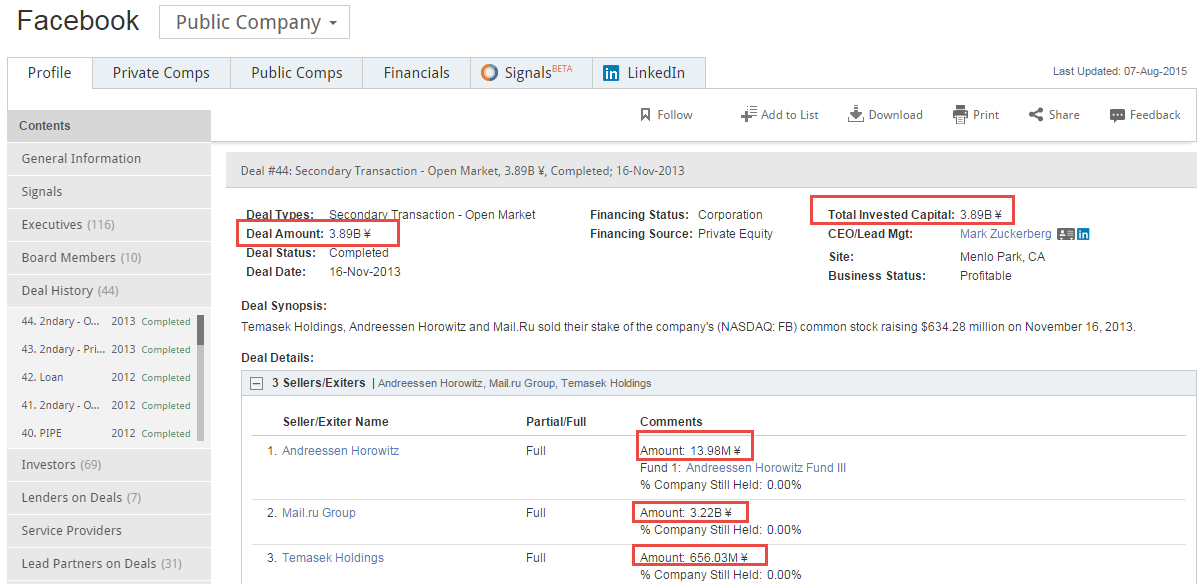Switch to the Private Comps tab

pos(161,73)
